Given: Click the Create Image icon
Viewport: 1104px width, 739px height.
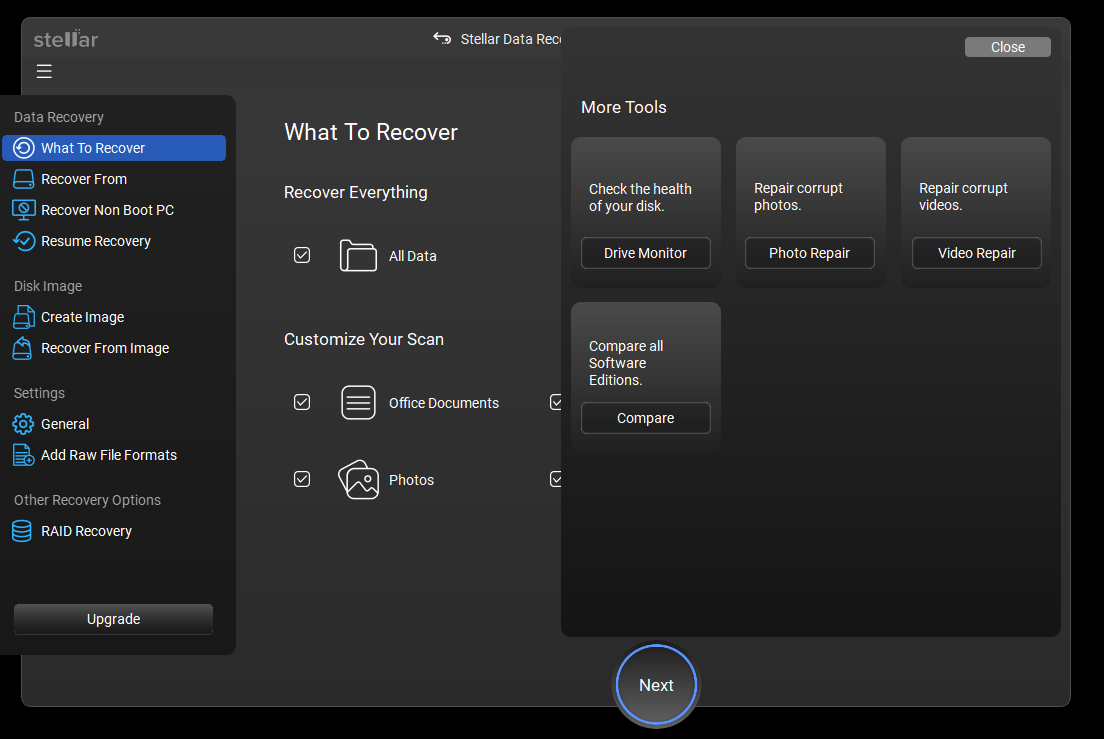Looking at the screenshot, I should (x=23, y=317).
